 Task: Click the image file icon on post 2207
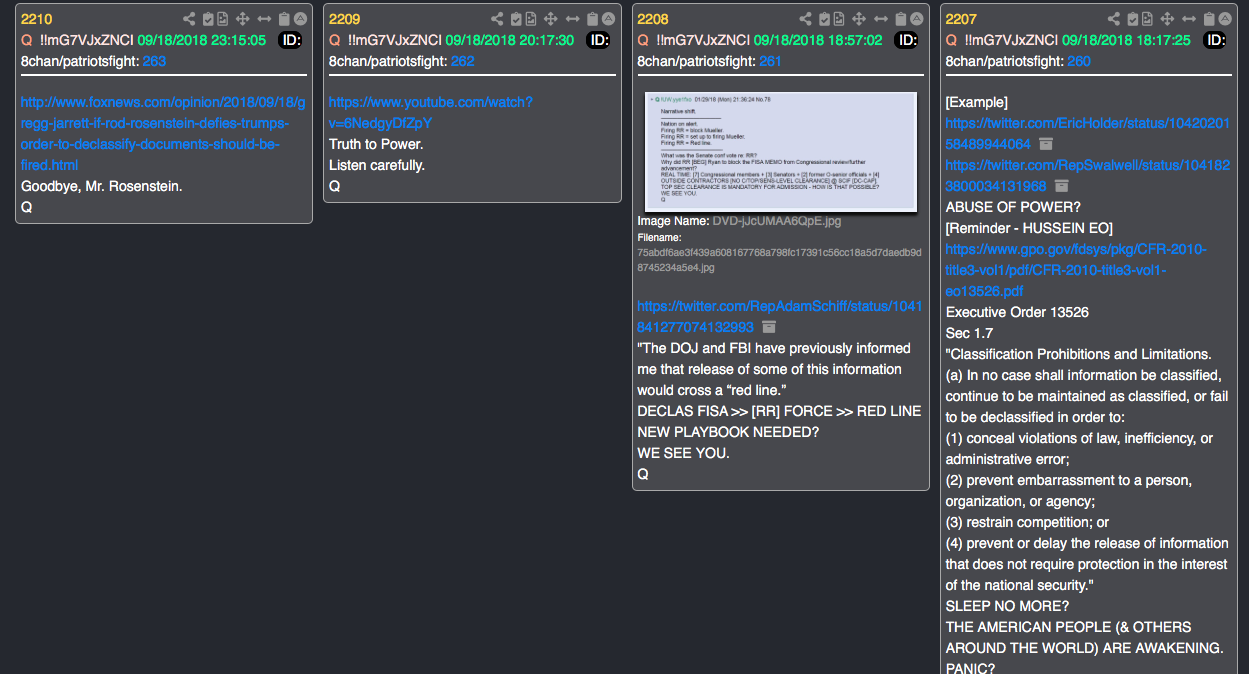(x=1147, y=19)
